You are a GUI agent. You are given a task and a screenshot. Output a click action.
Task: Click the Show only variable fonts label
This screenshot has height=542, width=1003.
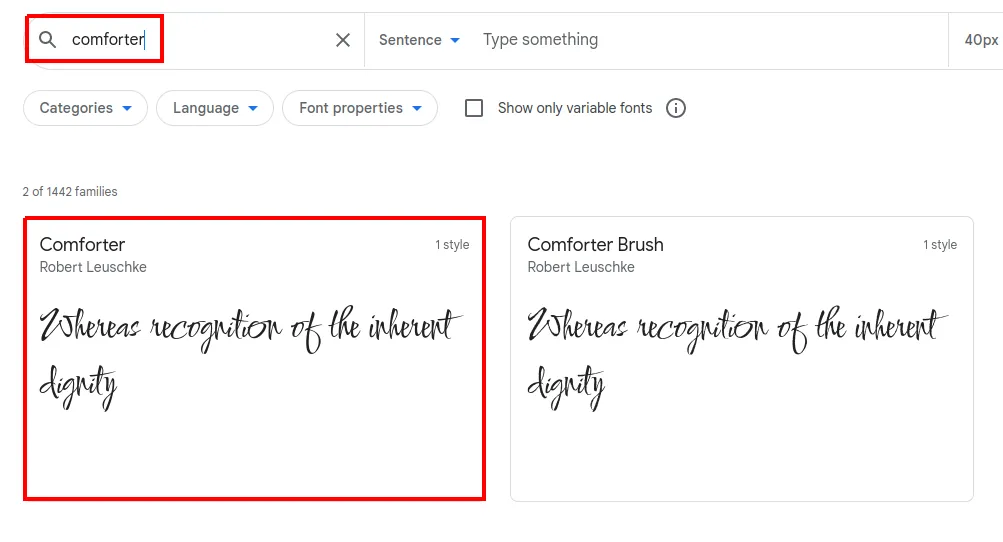575,108
